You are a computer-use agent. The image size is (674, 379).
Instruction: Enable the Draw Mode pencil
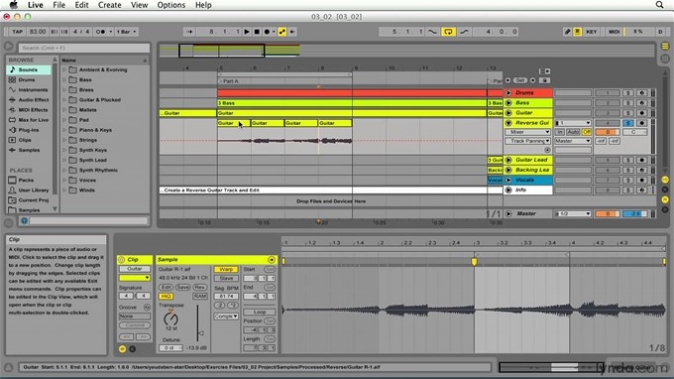pos(567,32)
